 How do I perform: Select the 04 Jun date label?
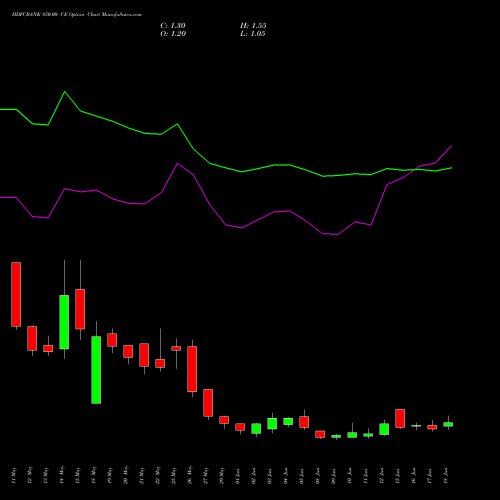[286, 476]
